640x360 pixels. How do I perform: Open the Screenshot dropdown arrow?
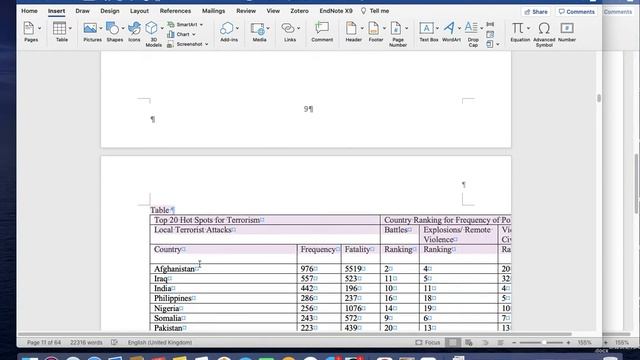pos(207,44)
